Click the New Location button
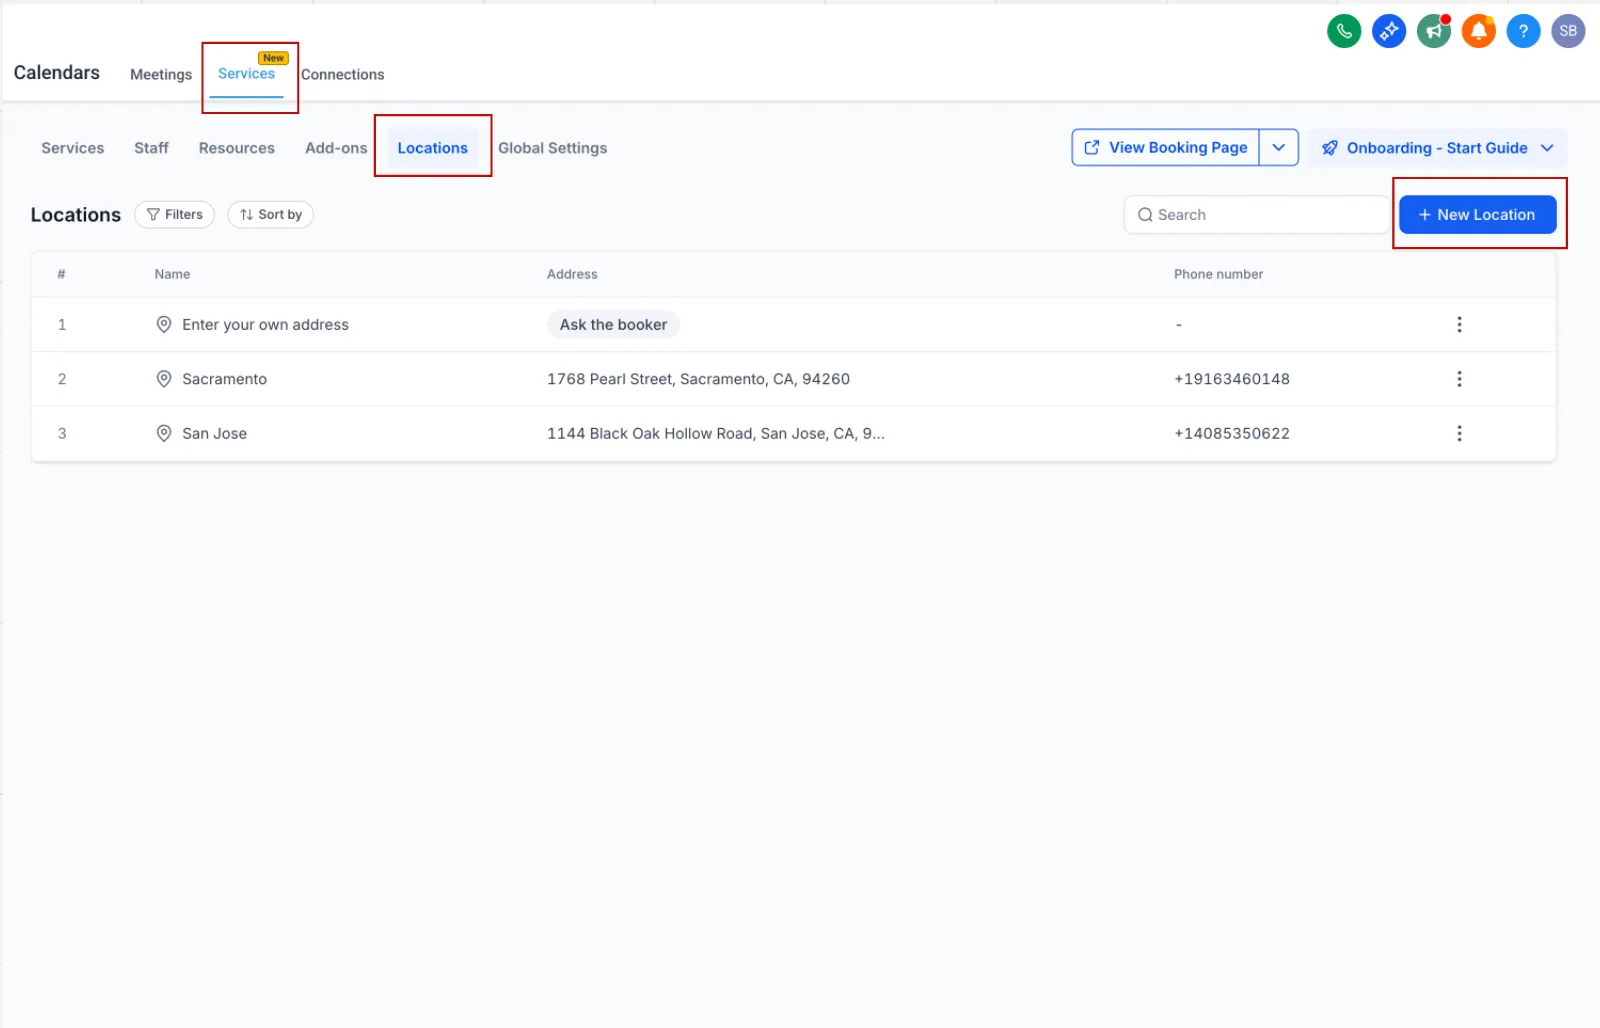 click(1477, 214)
